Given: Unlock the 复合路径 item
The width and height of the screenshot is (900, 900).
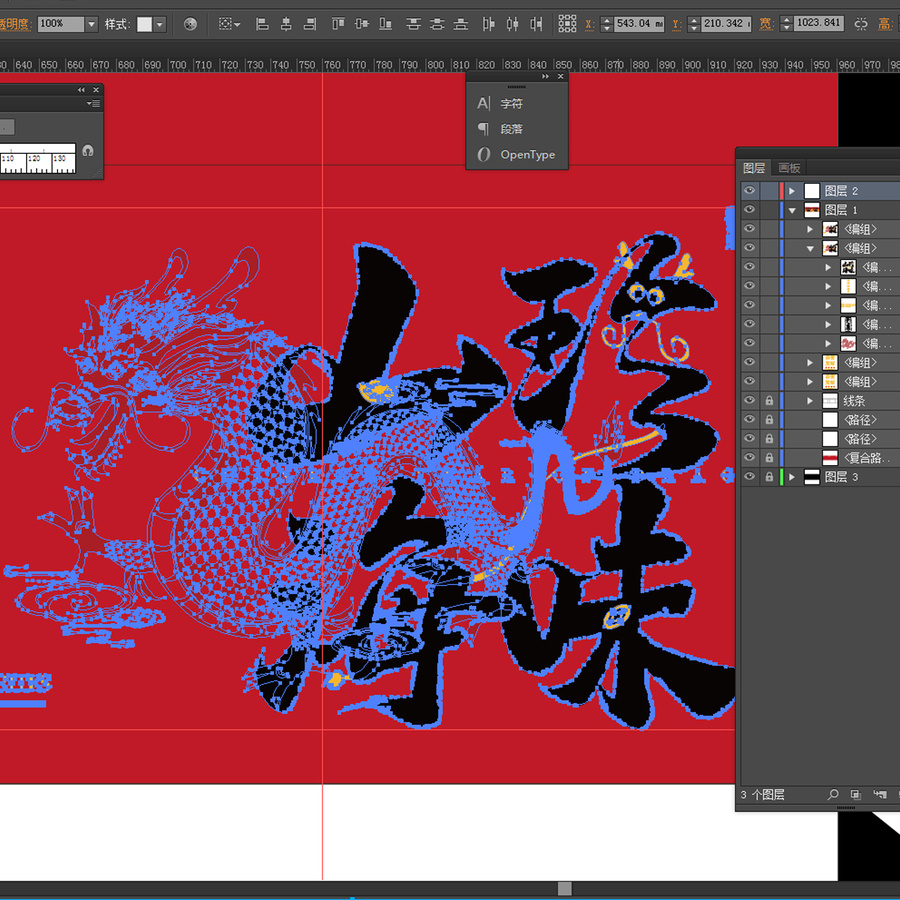Looking at the screenshot, I should [769, 457].
